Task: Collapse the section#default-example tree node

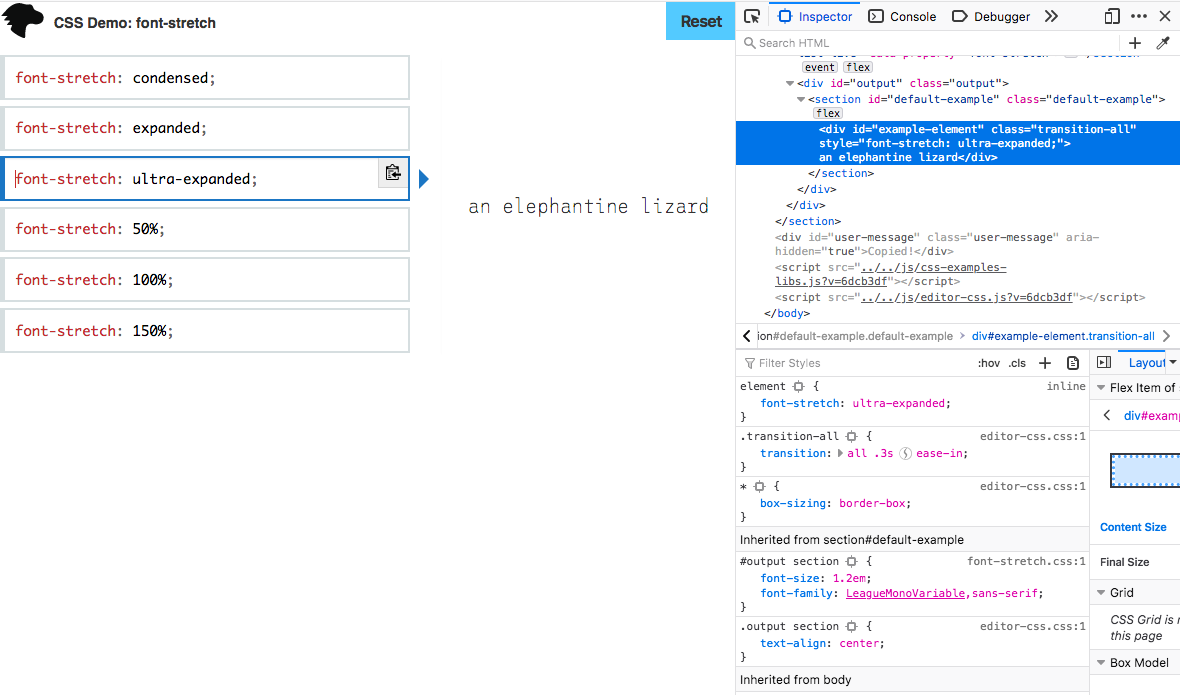Action: point(801,99)
